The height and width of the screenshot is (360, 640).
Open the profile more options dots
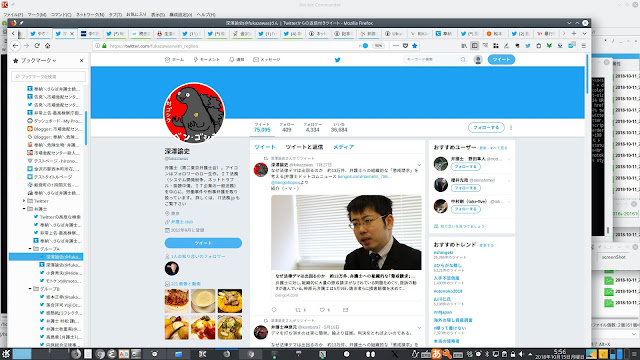[x=511, y=127]
